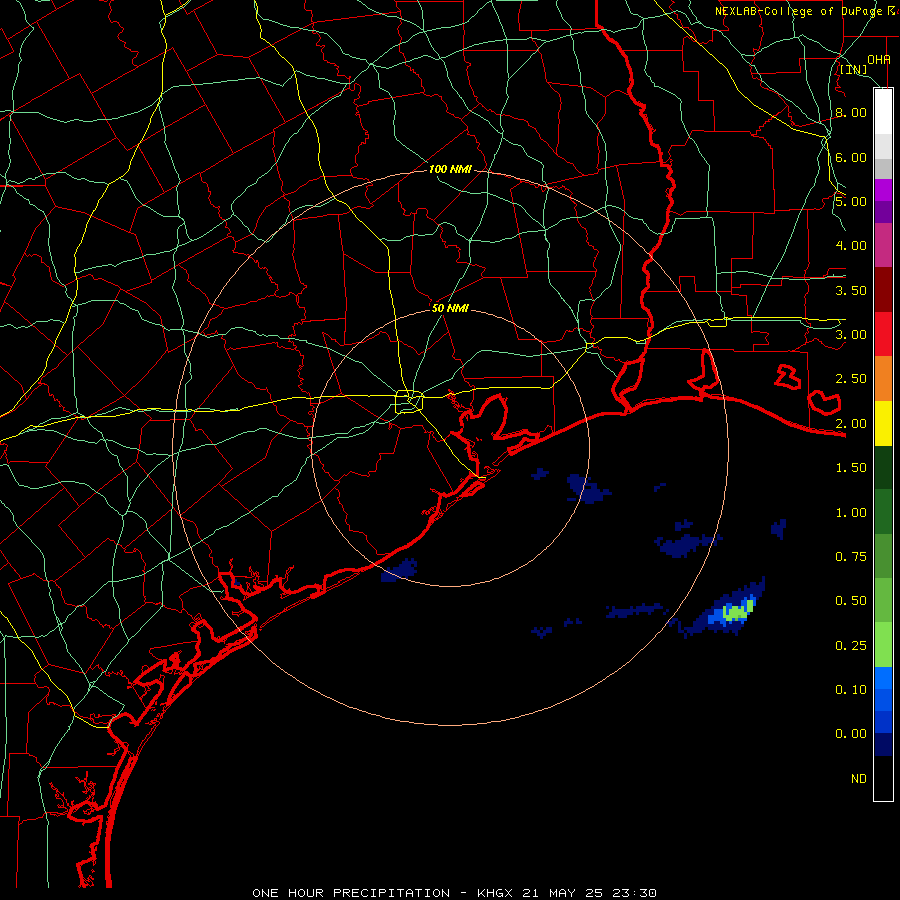Click the 50 NMI range ring label
Screen dimensions: 900x900
click(450, 308)
